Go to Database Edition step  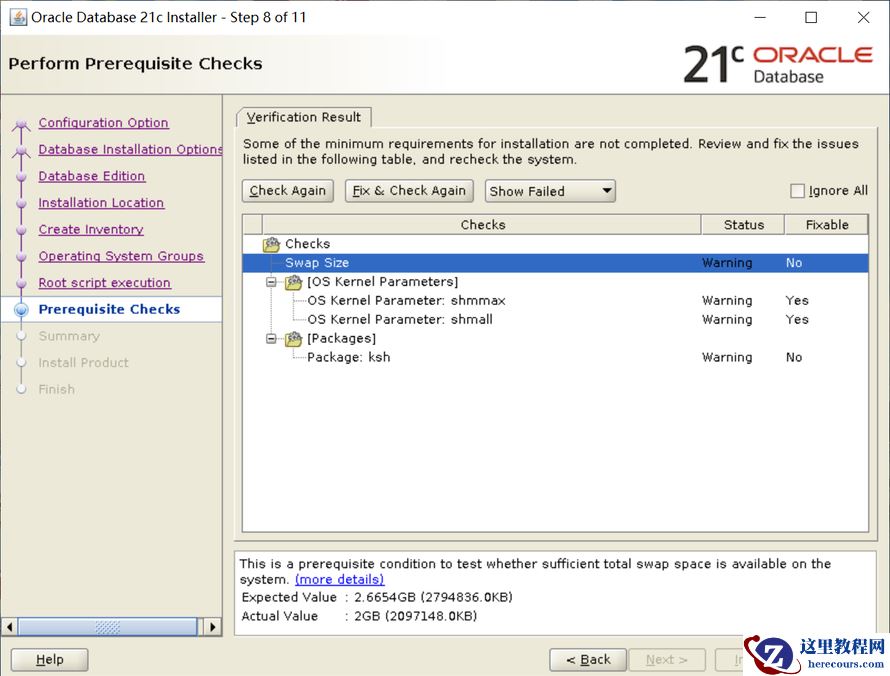tap(91, 176)
